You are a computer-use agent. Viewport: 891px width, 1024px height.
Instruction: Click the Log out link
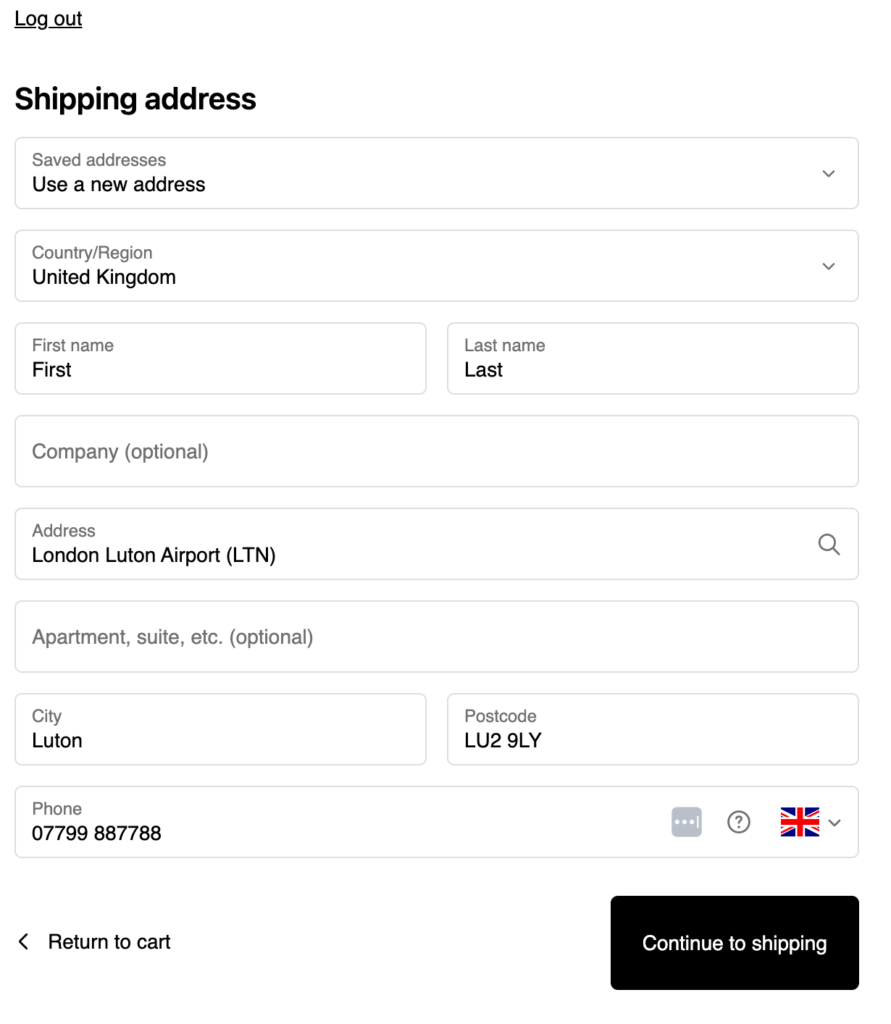(48, 18)
